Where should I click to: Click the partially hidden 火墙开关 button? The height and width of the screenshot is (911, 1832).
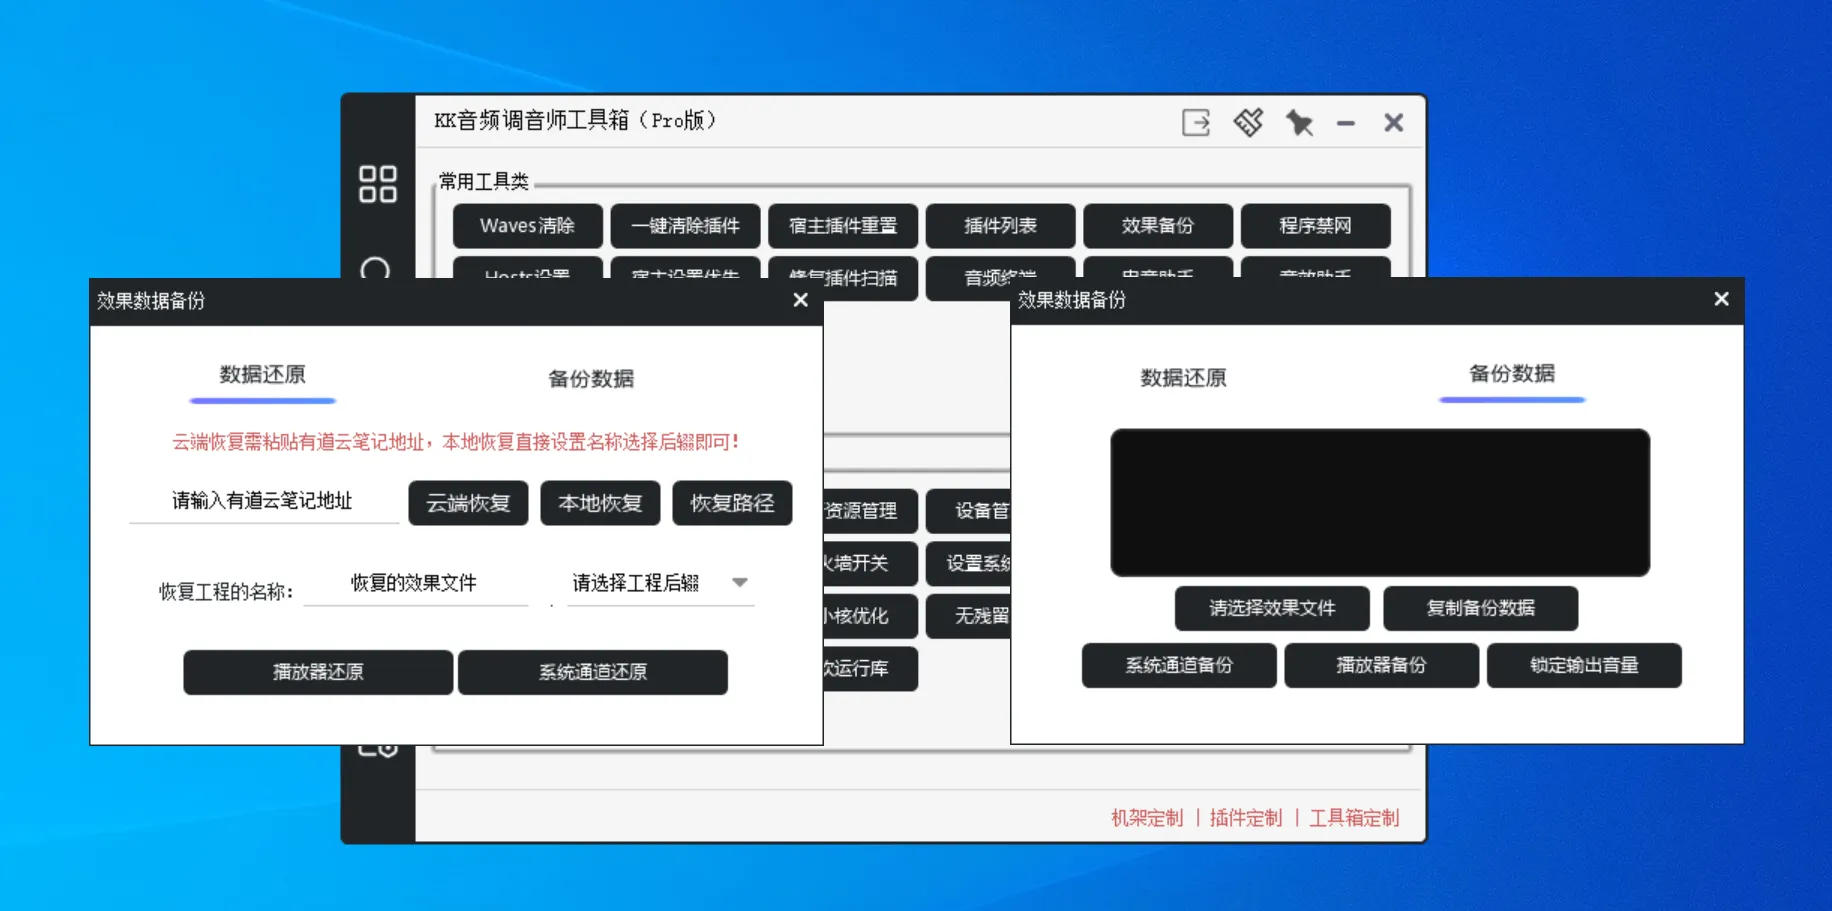tap(870, 563)
